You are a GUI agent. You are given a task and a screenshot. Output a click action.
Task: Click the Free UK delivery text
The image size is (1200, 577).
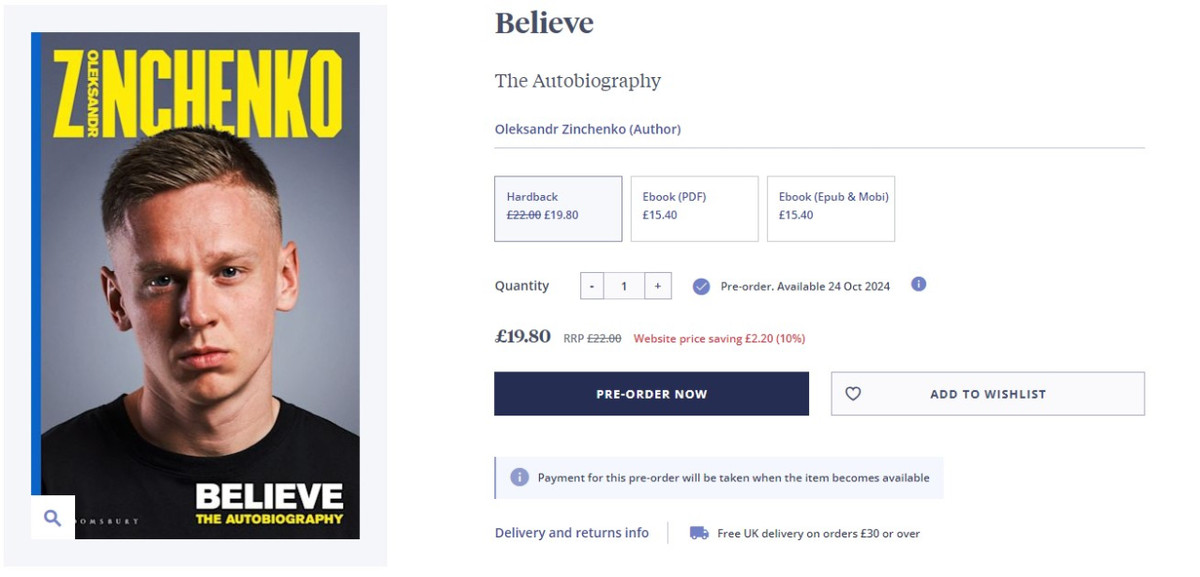click(818, 533)
